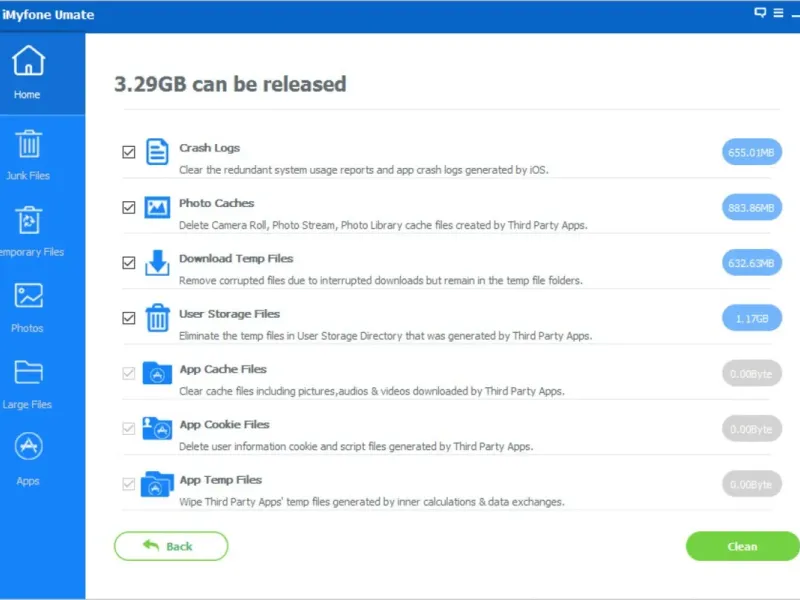The width and height of the screenshot is (800, 600).
Task: Select the 'App Cookie Files' title text
Action: (x=224, y=424)
